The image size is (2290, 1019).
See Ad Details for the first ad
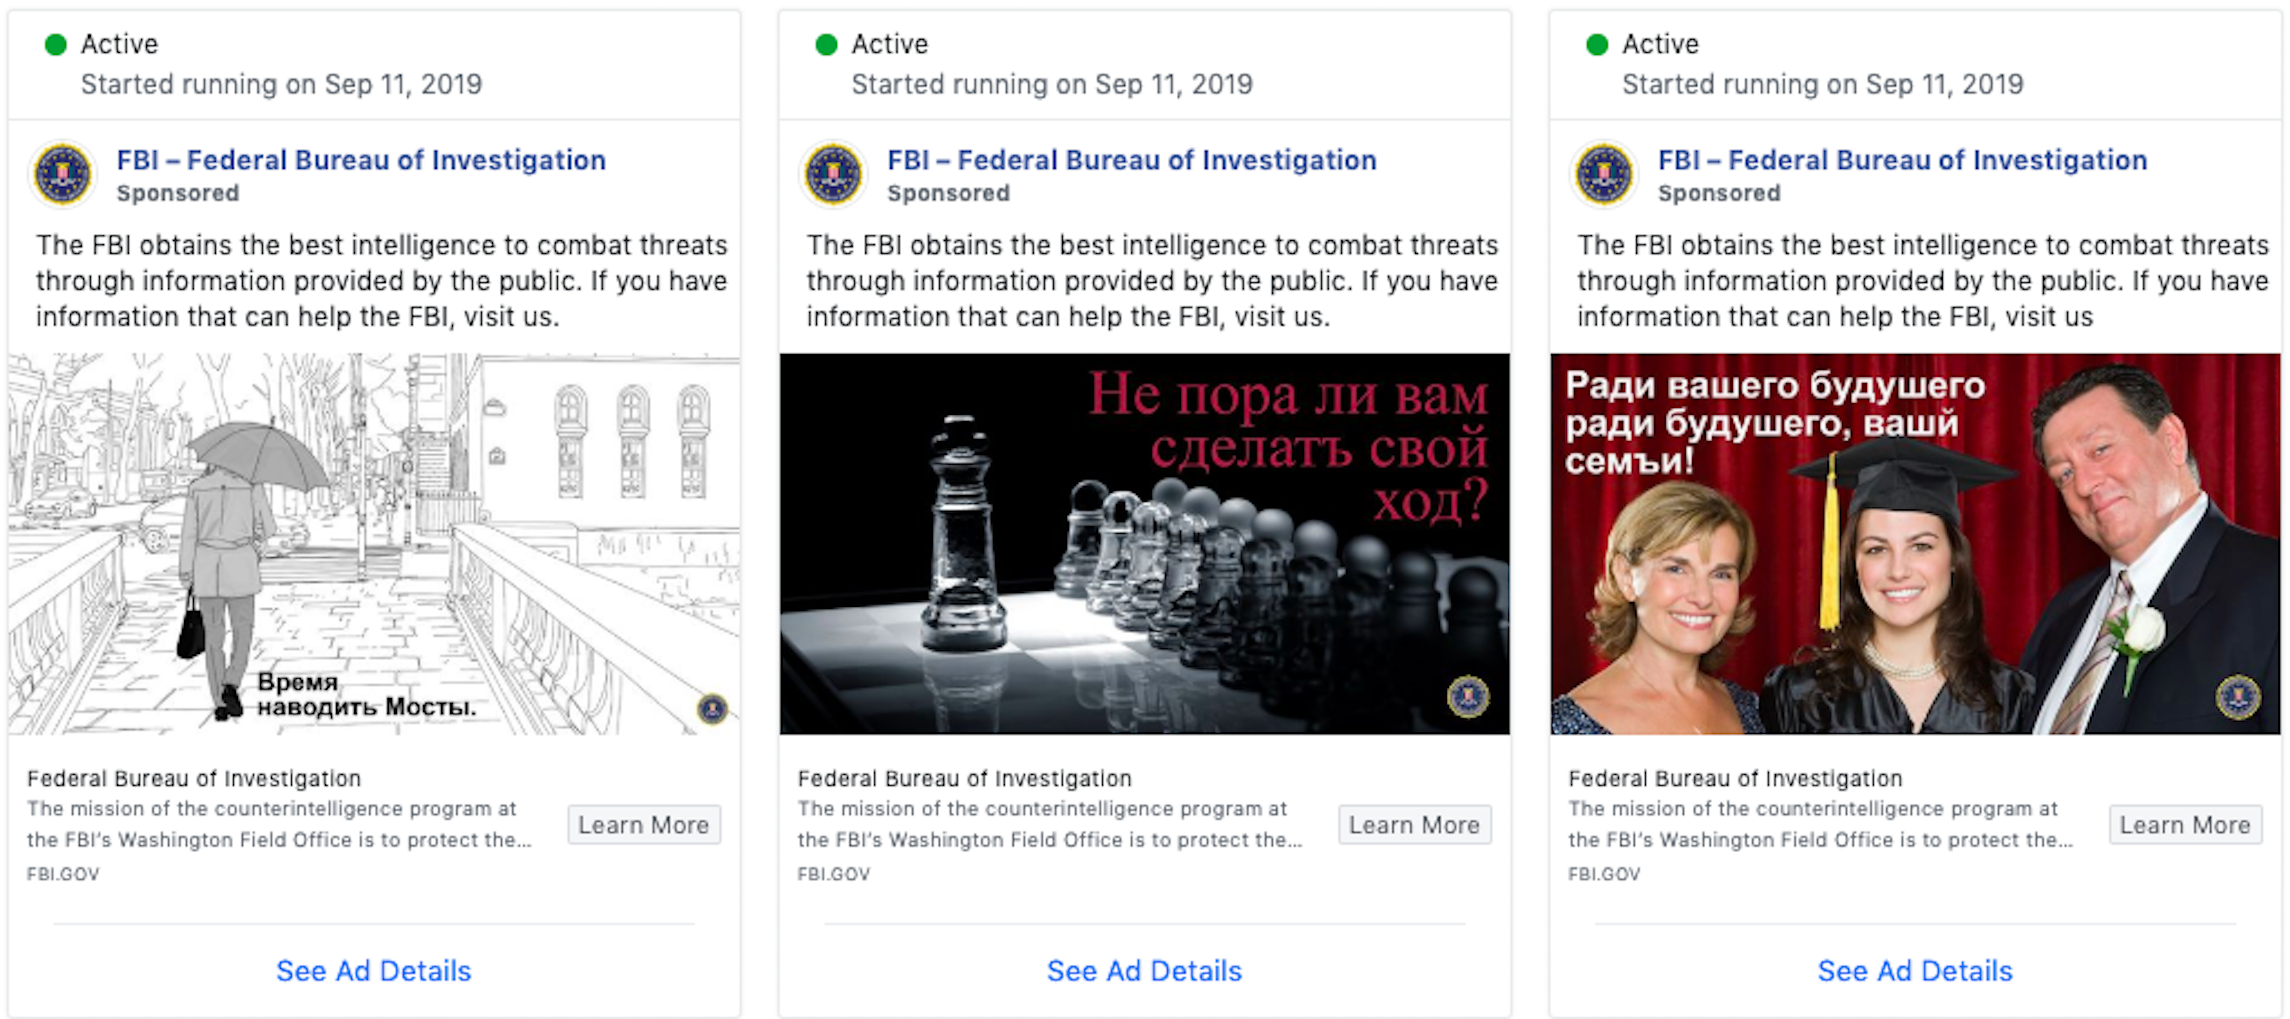pos(373,970)
